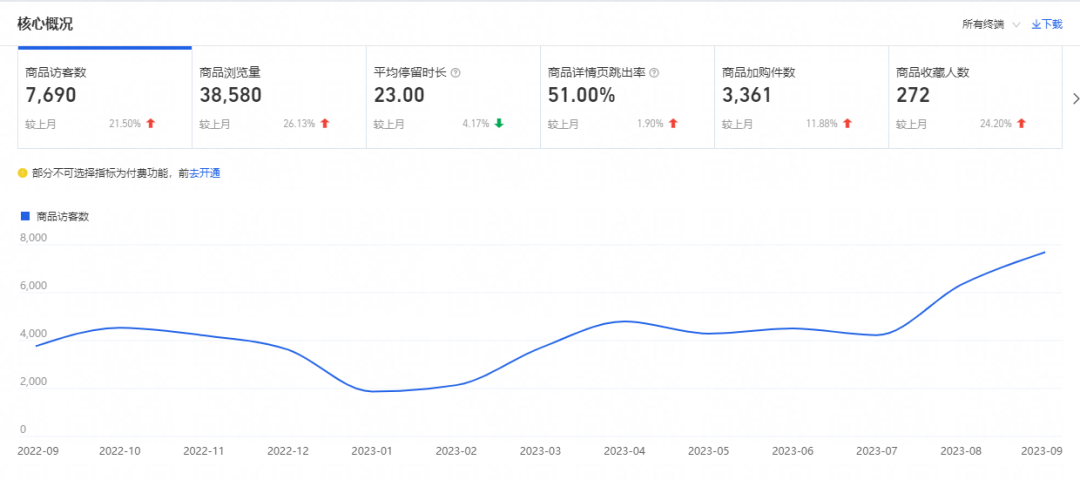This screenshot has height=480, width=1080.
Task: Select the 商品访客数 metric tab
Action: (x=104, y=98)
